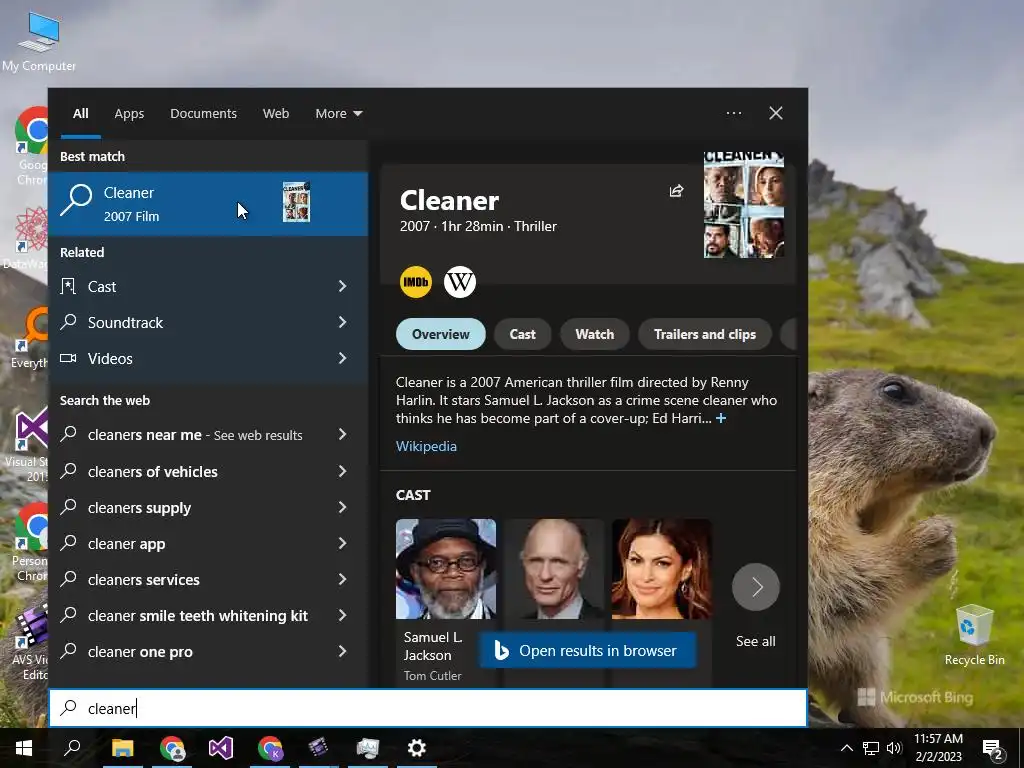Screen dimensions: 1024x768
Task: Click 'cleaner app' suggestion text
Action: 127,543
